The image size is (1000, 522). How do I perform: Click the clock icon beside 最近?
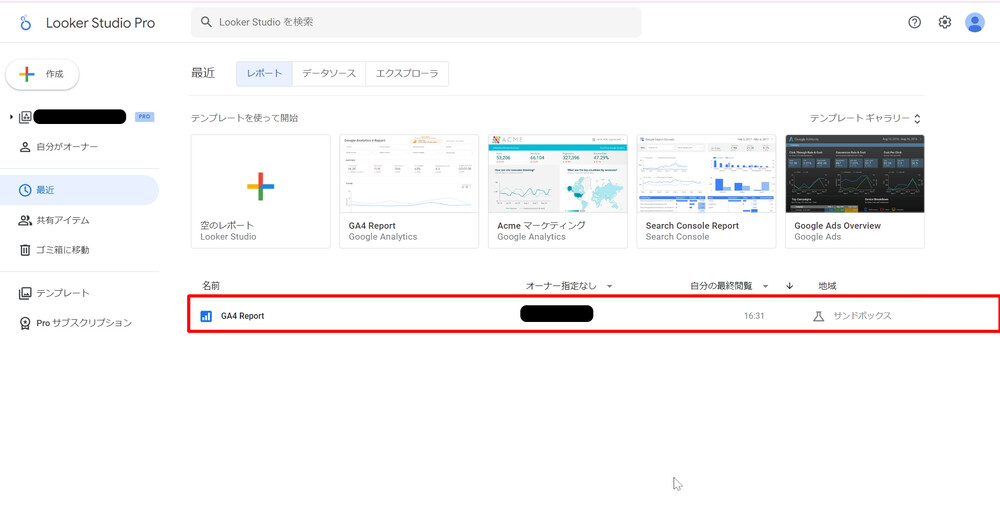click(x=25, y=190)
